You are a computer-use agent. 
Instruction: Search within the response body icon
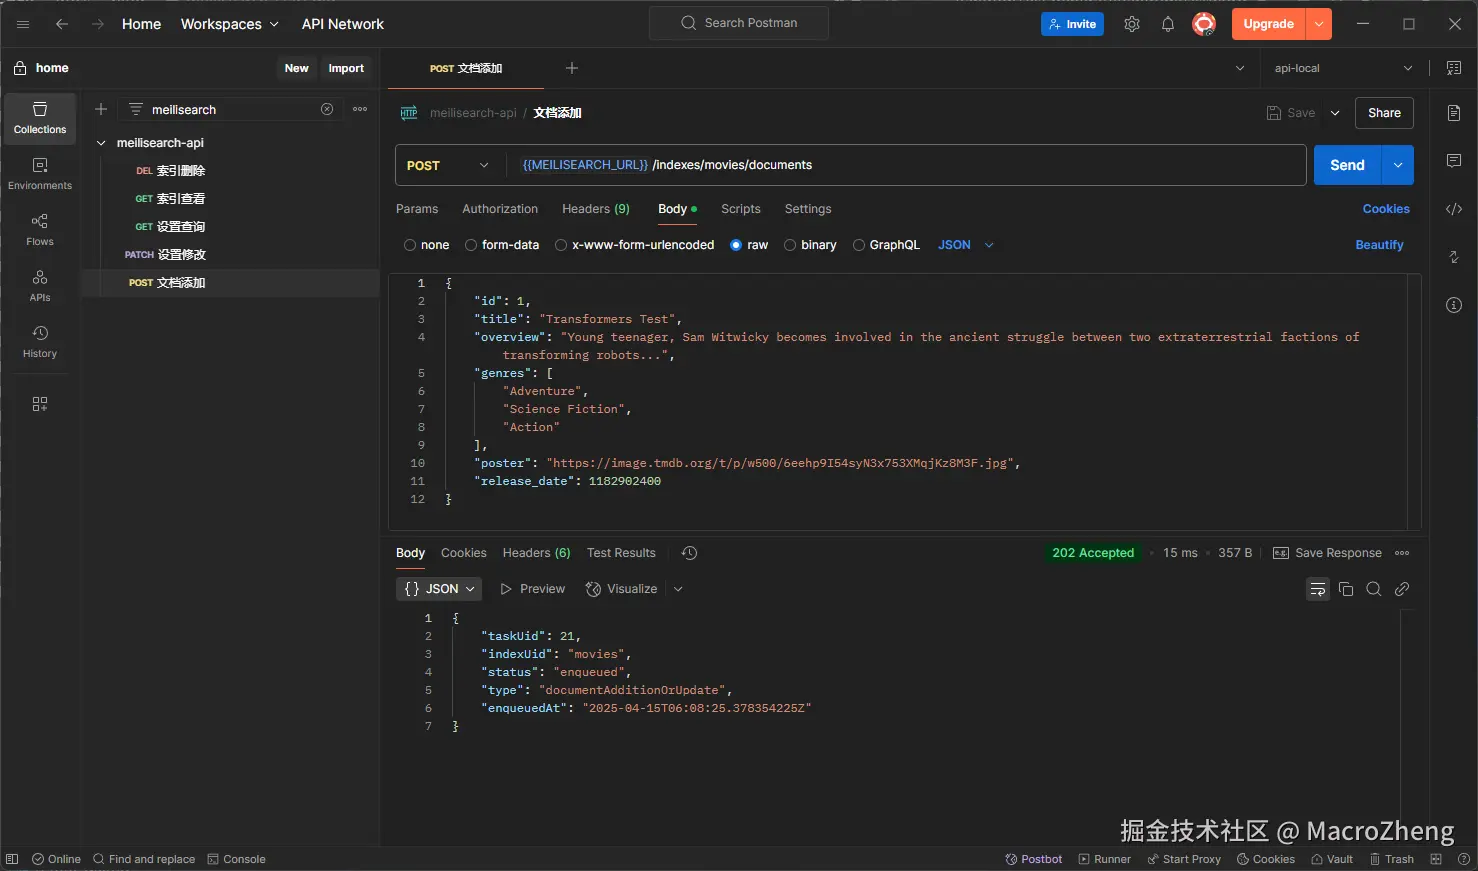[1374, 589]
